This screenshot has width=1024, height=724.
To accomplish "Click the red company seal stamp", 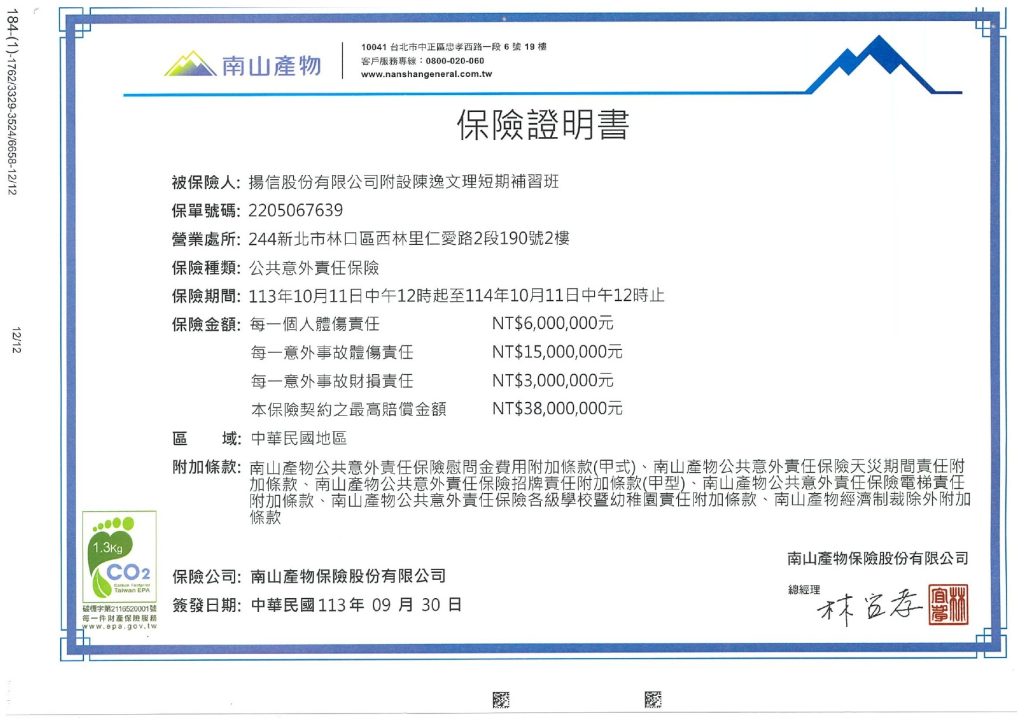I will point(949,605).
